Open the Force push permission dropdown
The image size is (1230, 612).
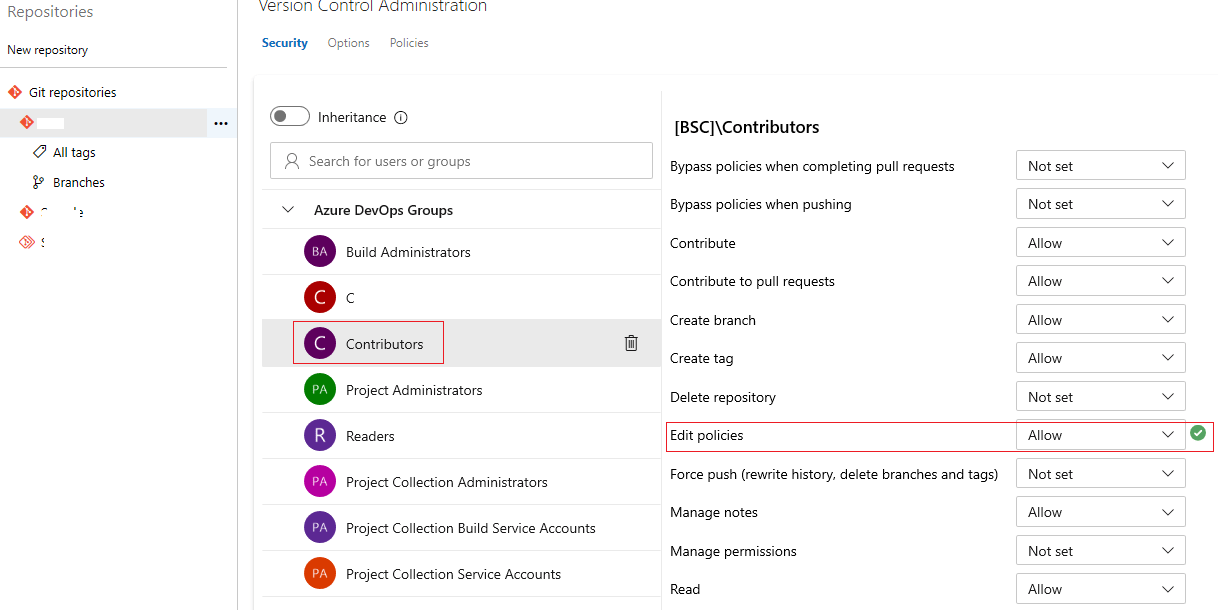[1101, 474]
